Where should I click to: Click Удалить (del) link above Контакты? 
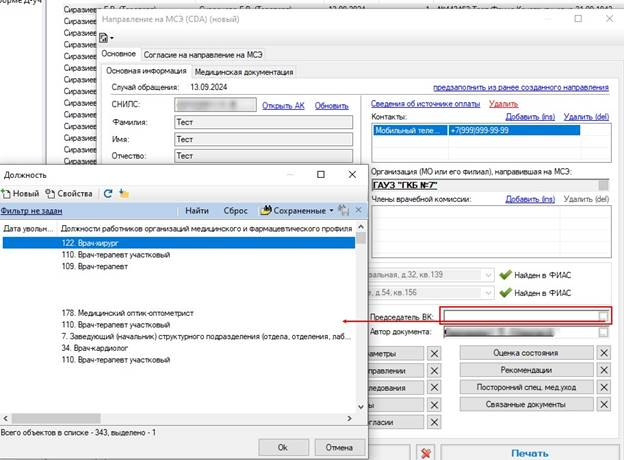[586, 117]
